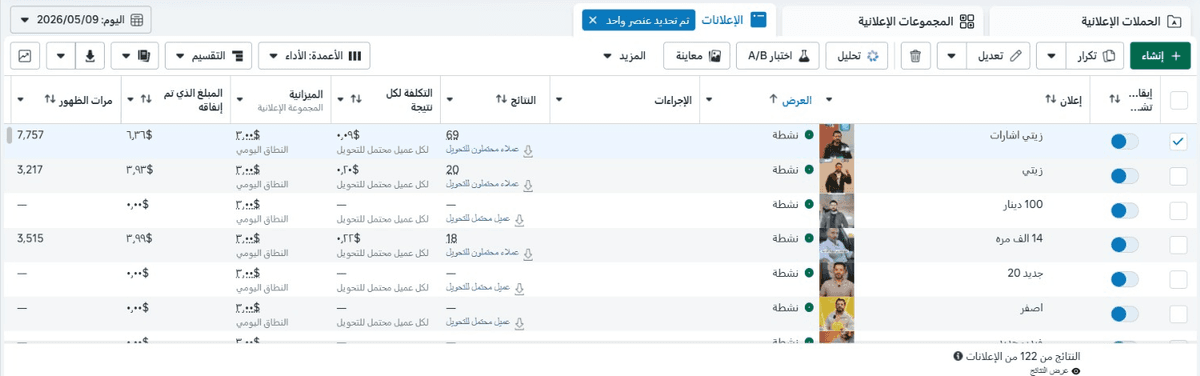Image resolution: width=1200 pixels, height=376 pixels.
Task: Click the charts view icon
Action: [x=24, y=56]
